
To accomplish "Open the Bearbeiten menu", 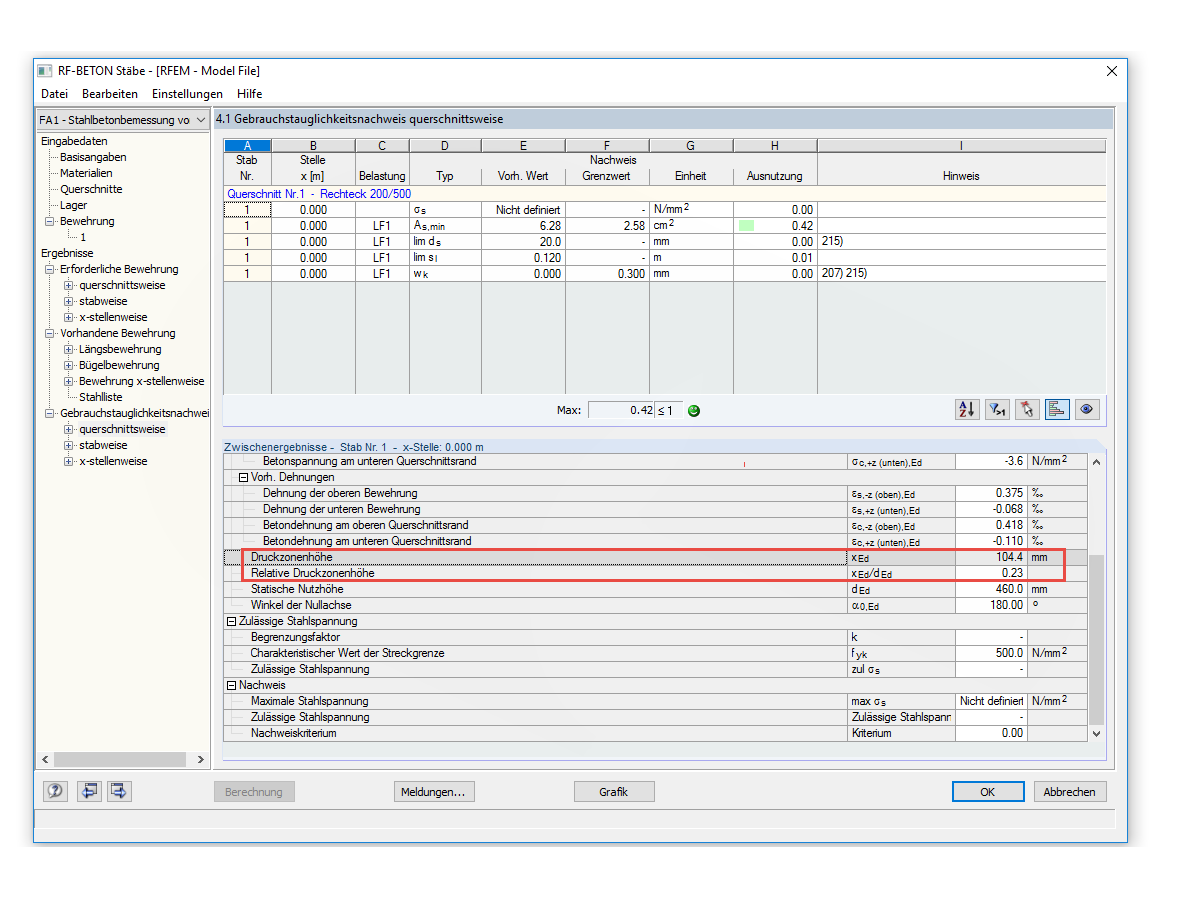I will pos(110,94).
